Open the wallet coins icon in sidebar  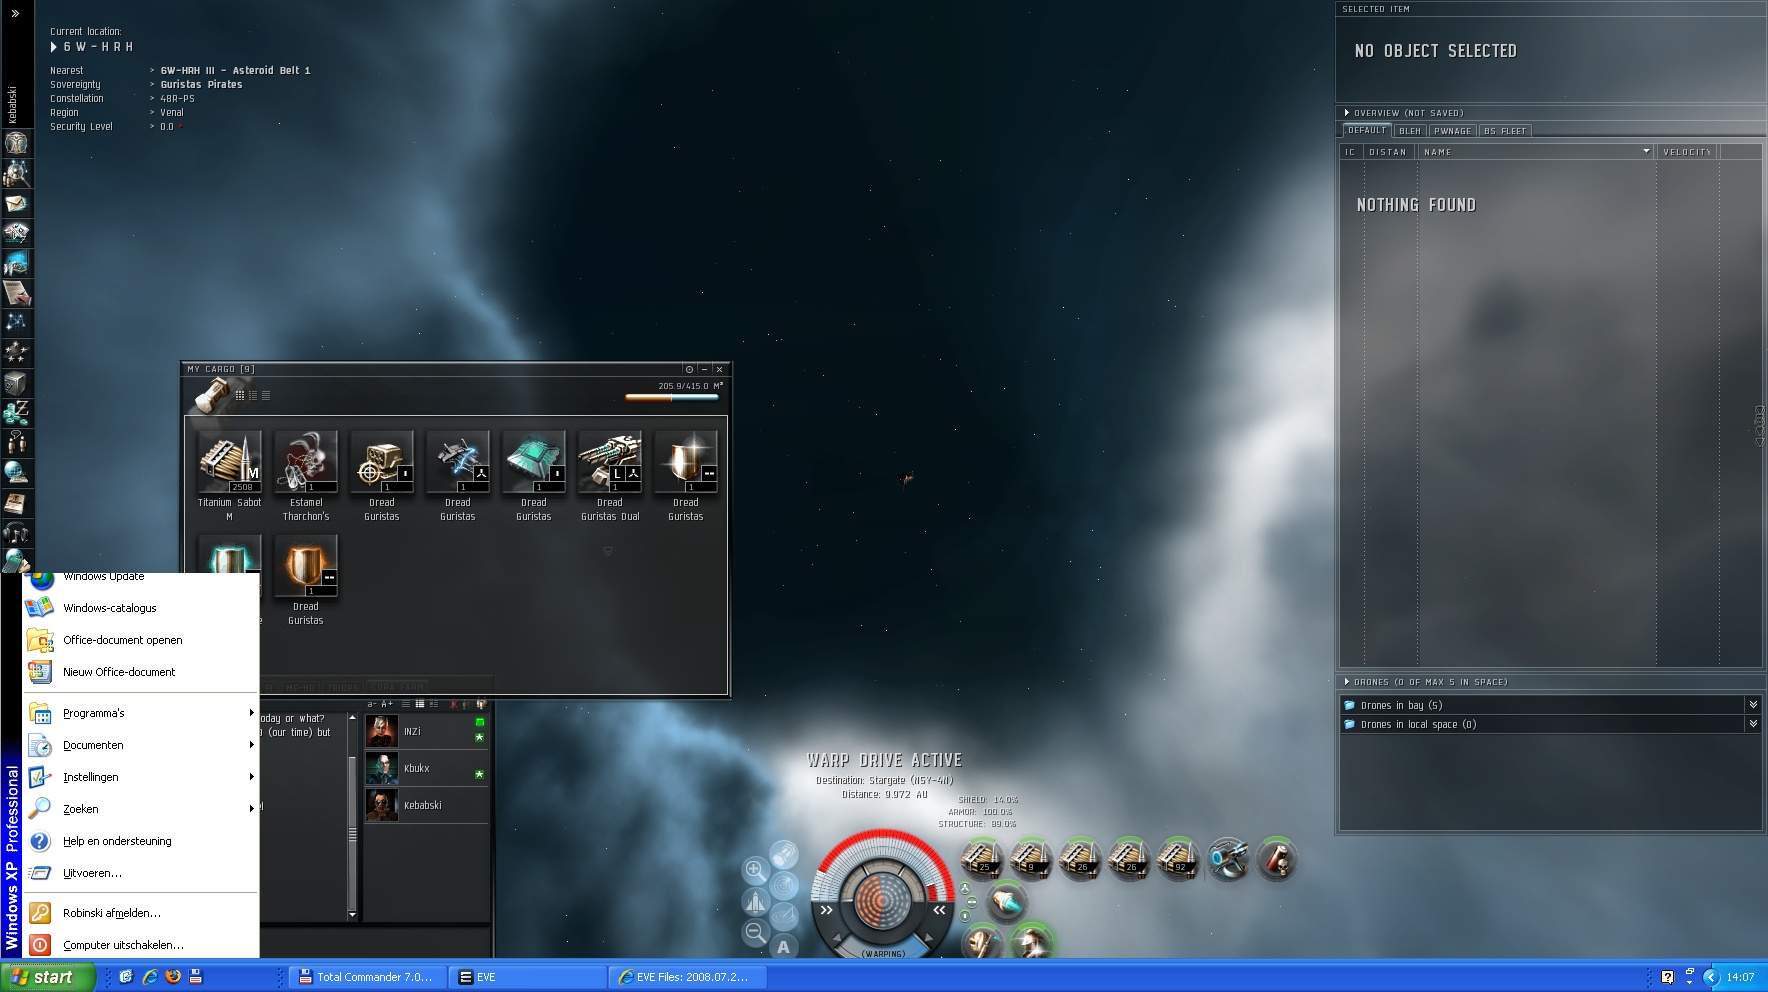coord(16,412)
